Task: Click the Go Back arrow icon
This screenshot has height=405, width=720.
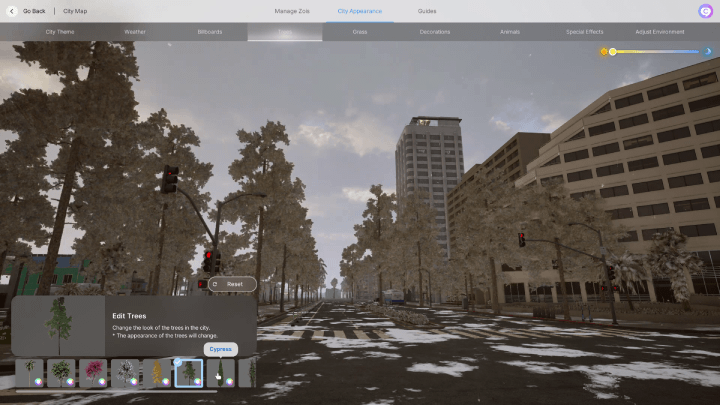Action: 11,11
